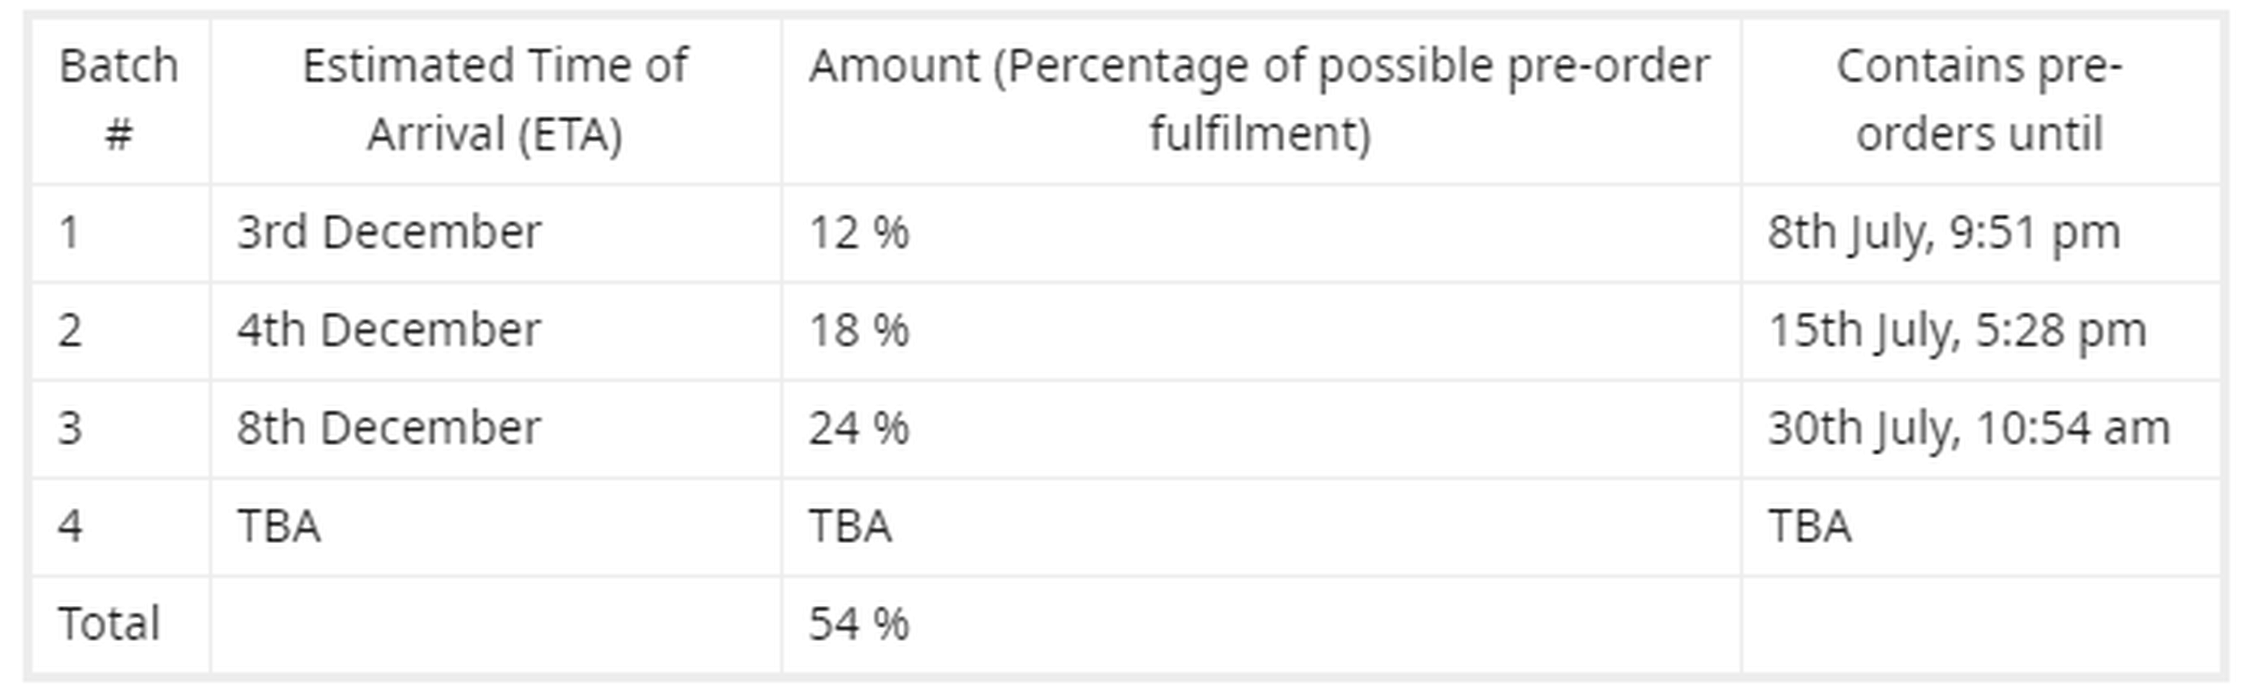The height and width of the screenshot is (692, 2259).
Task: Click the 3rd December cell
Action: 495,232
